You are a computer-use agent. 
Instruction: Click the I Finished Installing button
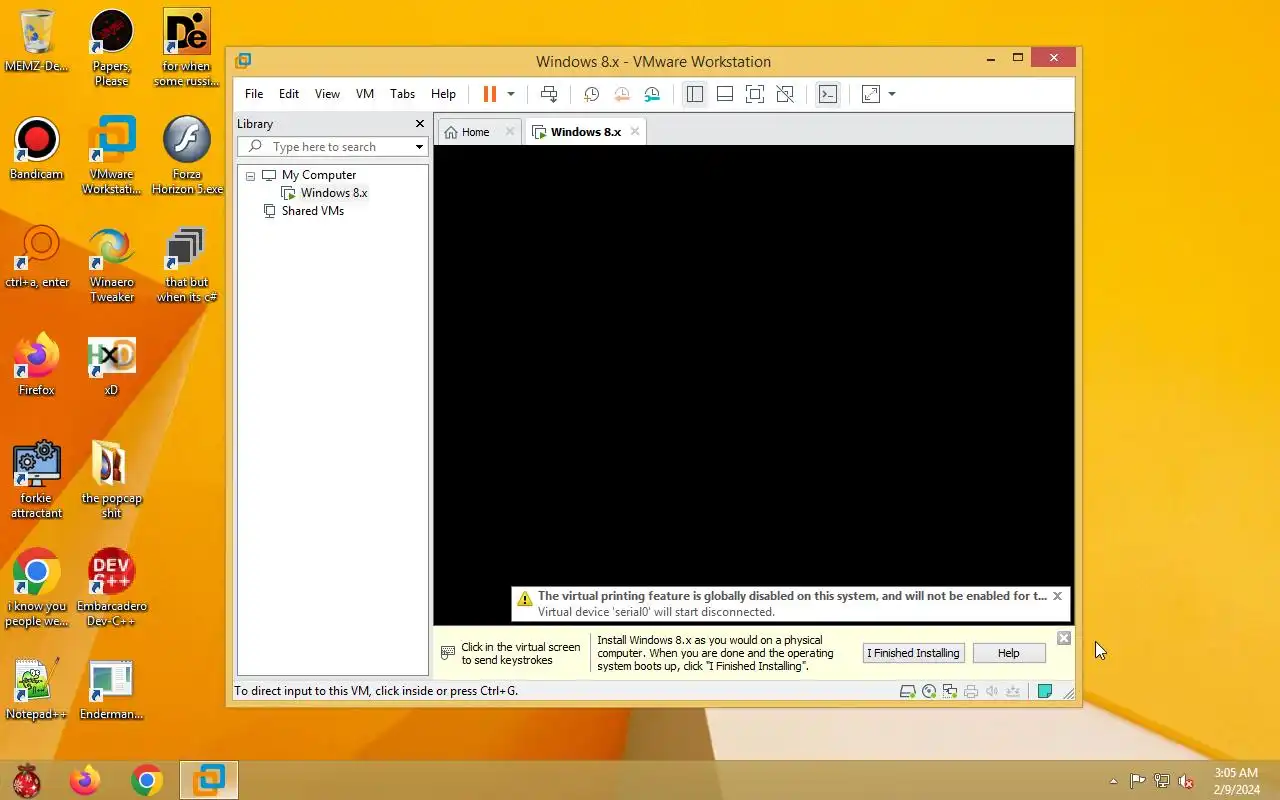913,653
